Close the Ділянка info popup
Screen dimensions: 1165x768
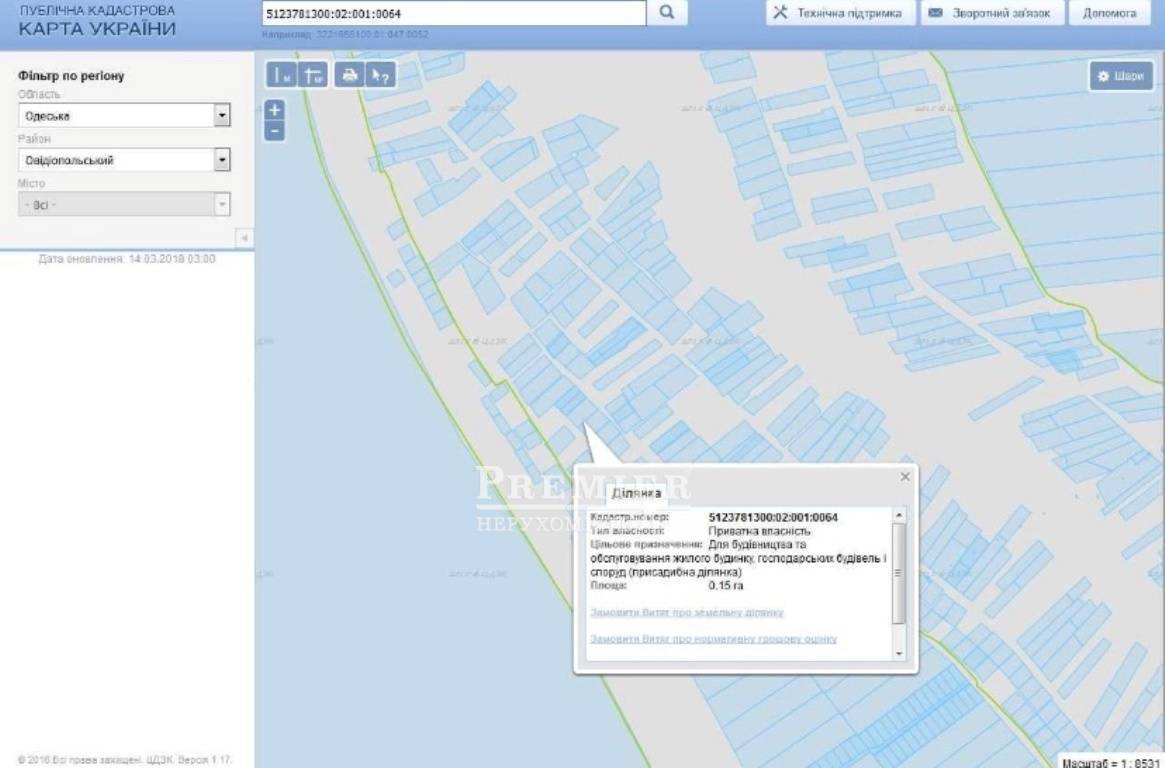tap(905, 477)
